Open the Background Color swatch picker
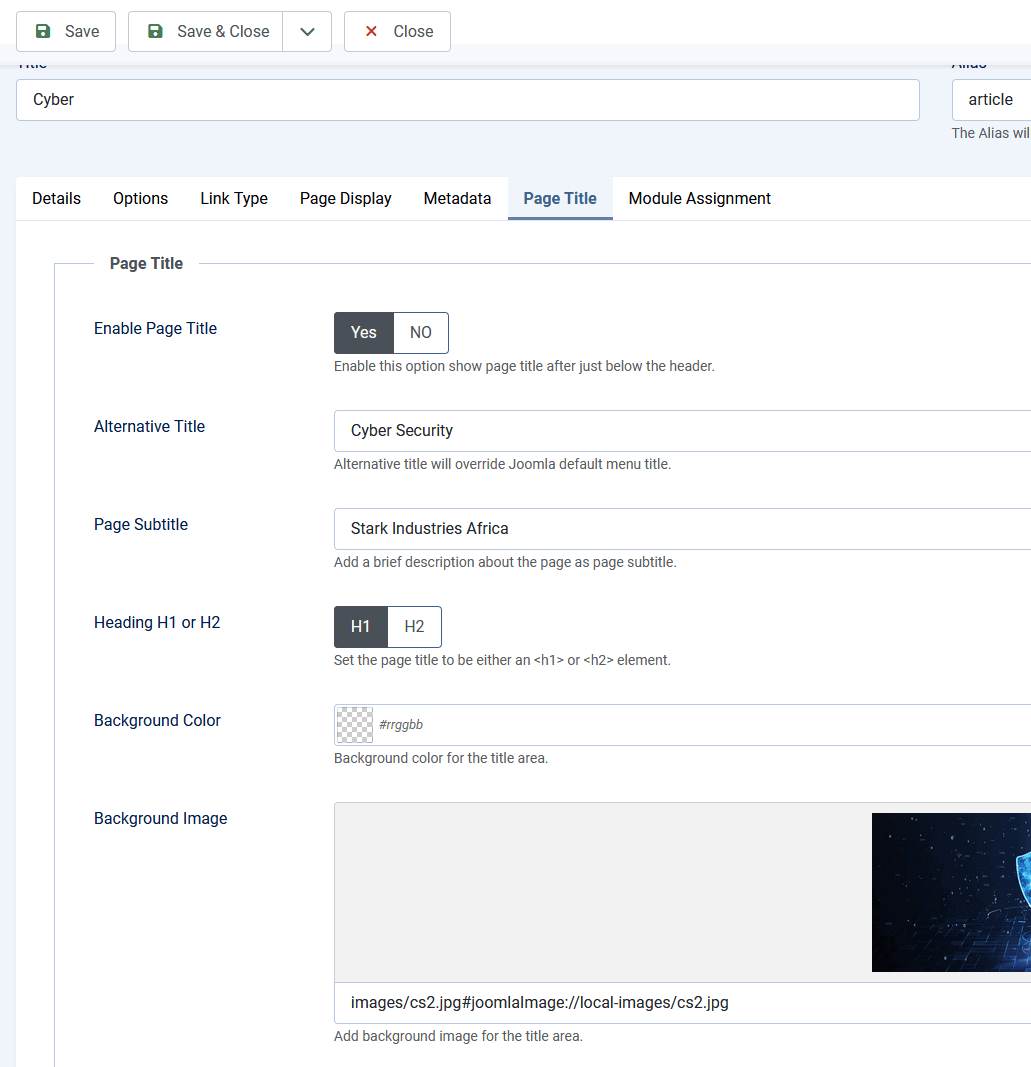This screenshot has height=1067, width=1031. (x=354, y=724)
